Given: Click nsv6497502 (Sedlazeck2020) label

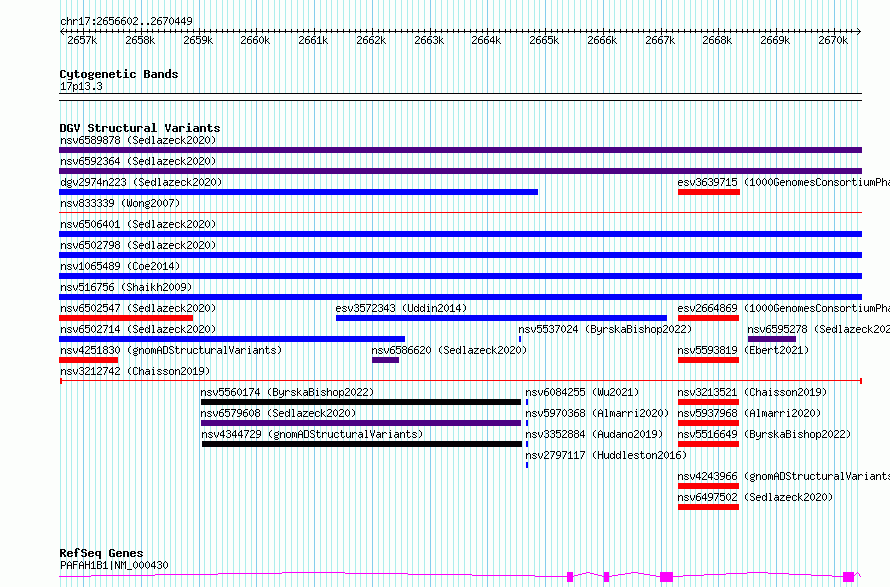Looking at the screenshot, I should 755,497.
